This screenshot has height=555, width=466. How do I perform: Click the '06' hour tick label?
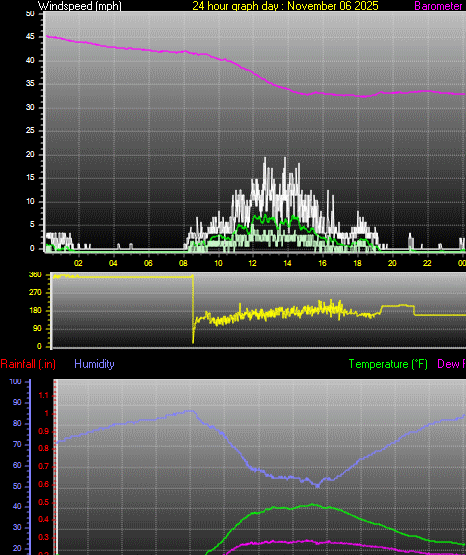click(148, 263)
